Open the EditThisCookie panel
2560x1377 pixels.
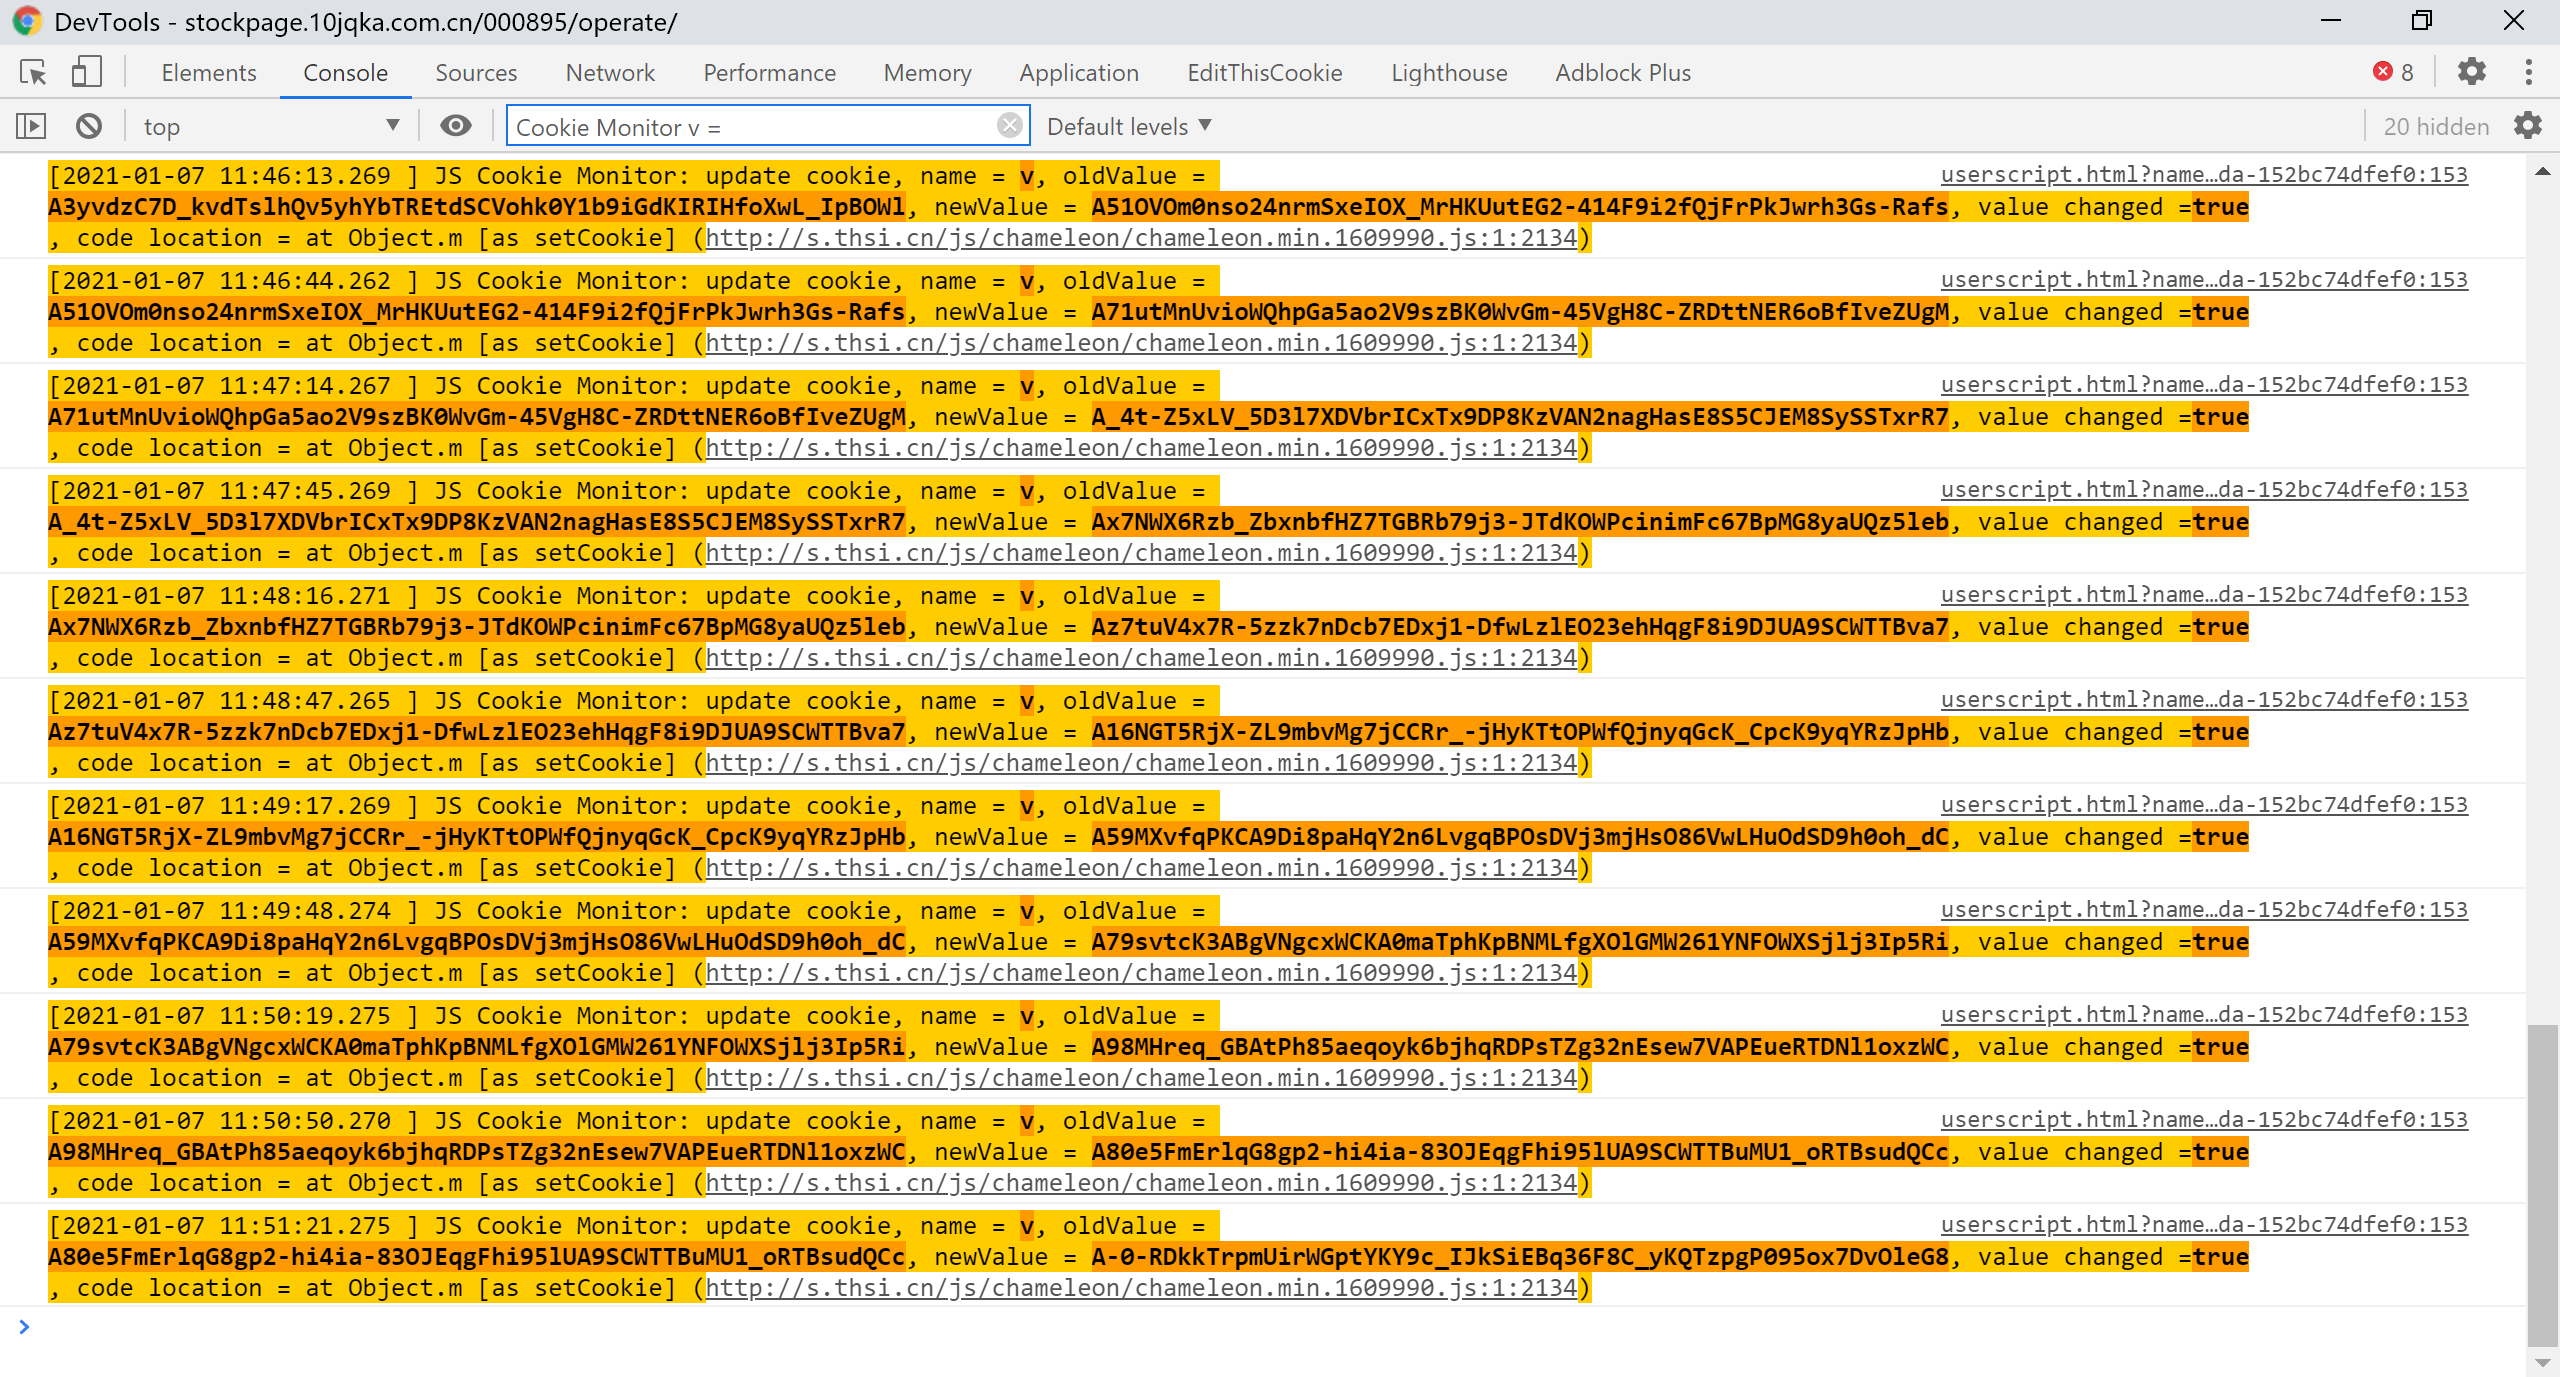pyautogui.click(x=1264, y=72)
